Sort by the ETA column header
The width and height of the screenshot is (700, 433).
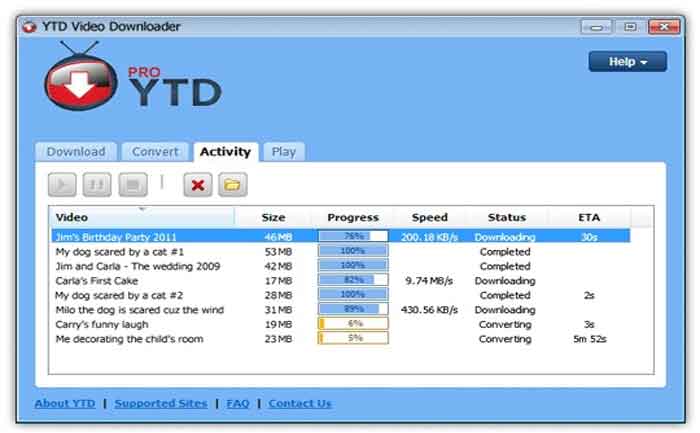coord(589,217)
